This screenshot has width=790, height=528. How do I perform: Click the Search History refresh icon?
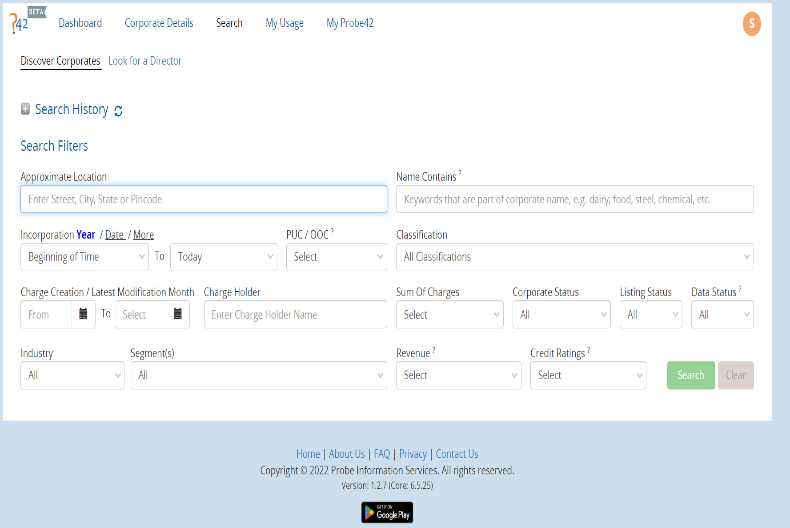click(x=118, y=111)
